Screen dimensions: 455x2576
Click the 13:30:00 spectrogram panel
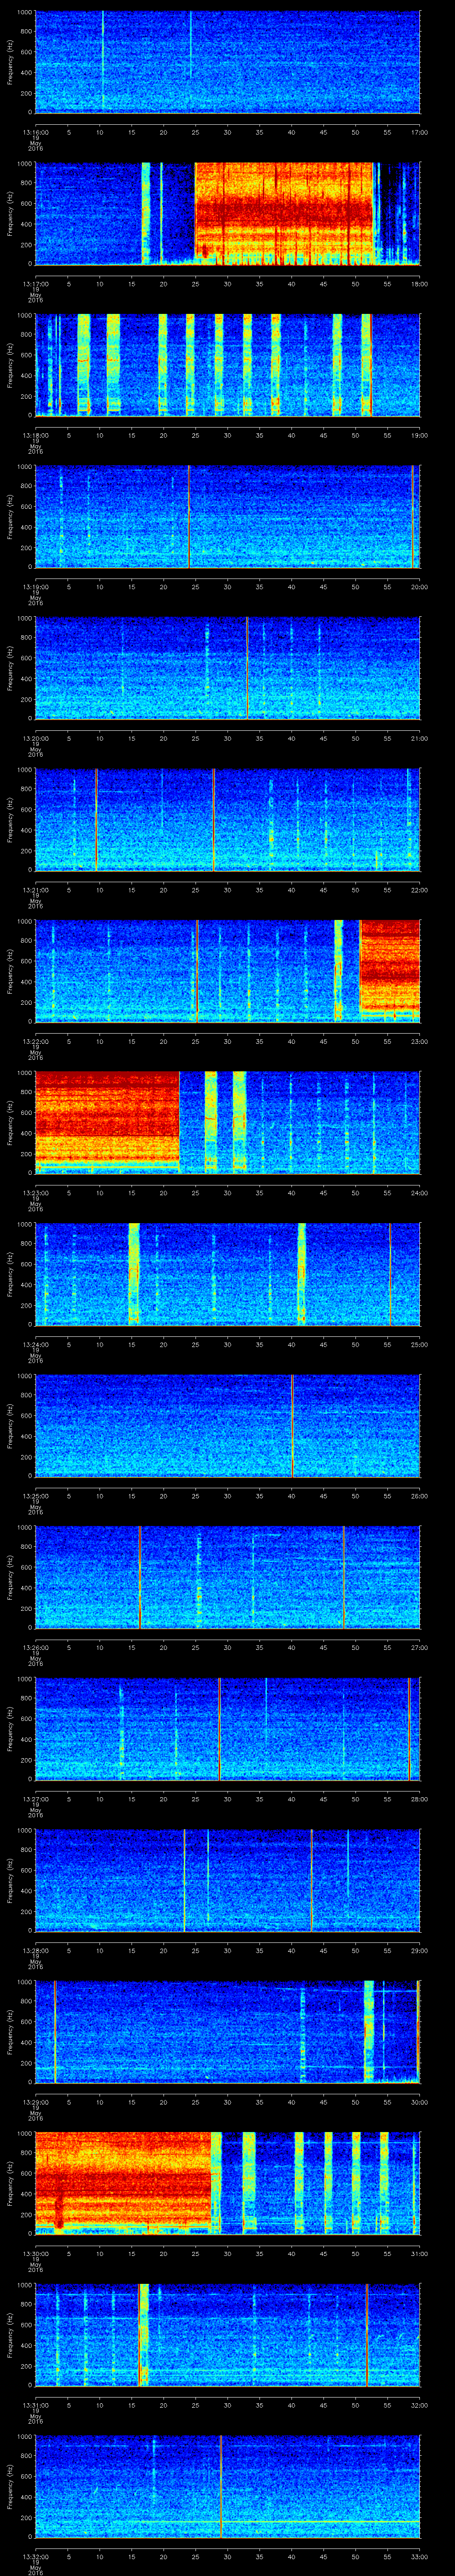click(x=227, y=2183)
